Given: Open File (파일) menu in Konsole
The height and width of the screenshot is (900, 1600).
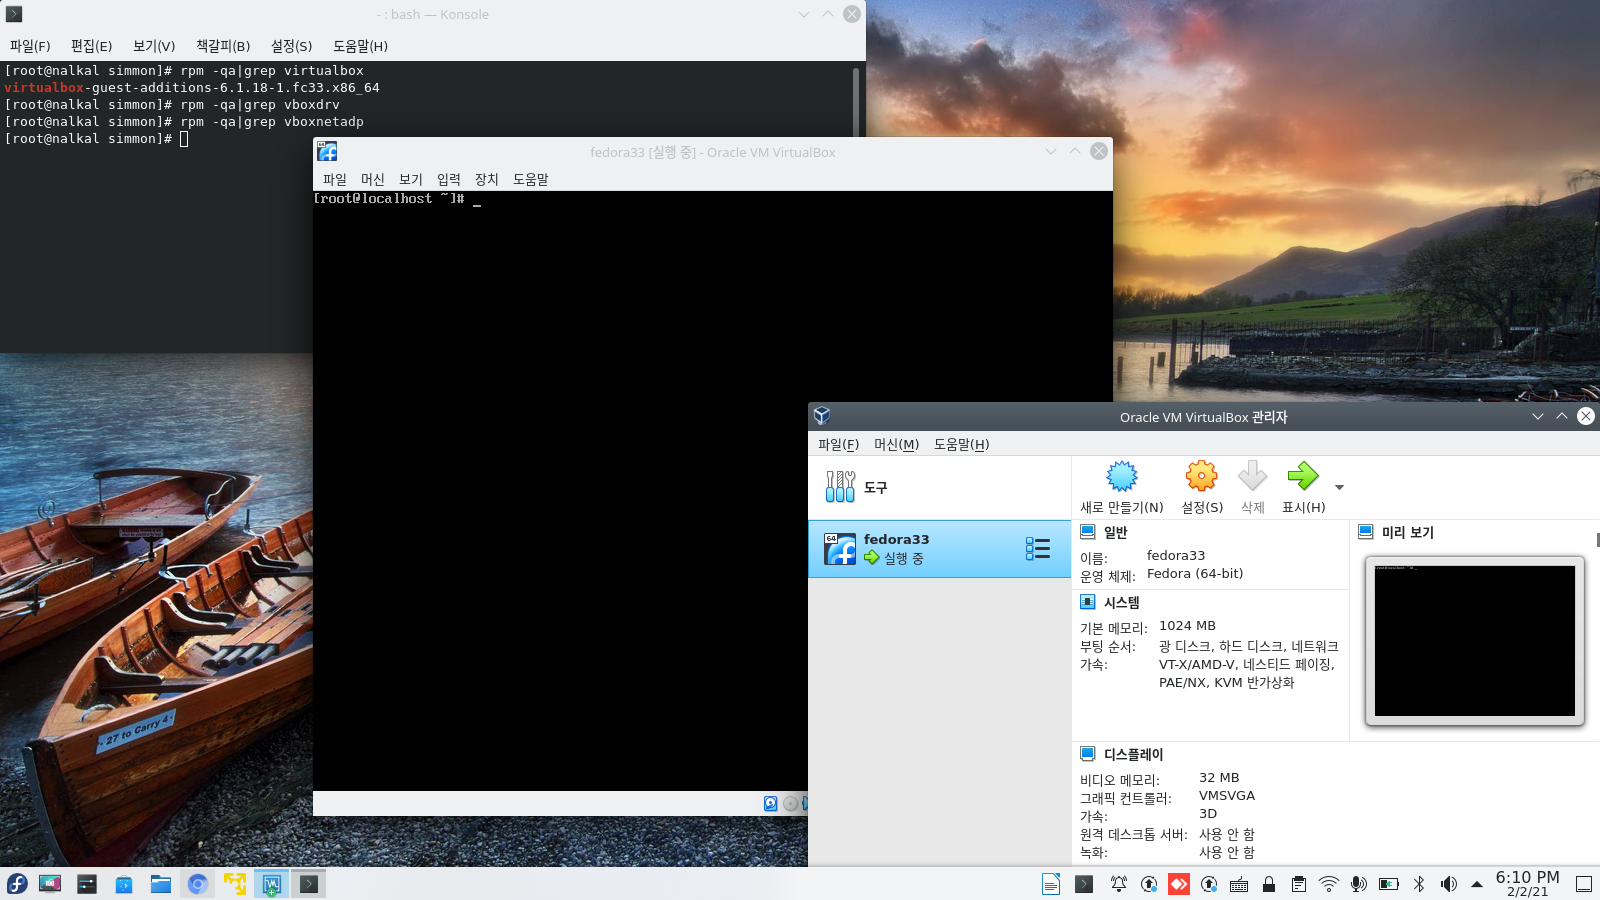Looking at the screenshot, I should (x=30, y=46).
